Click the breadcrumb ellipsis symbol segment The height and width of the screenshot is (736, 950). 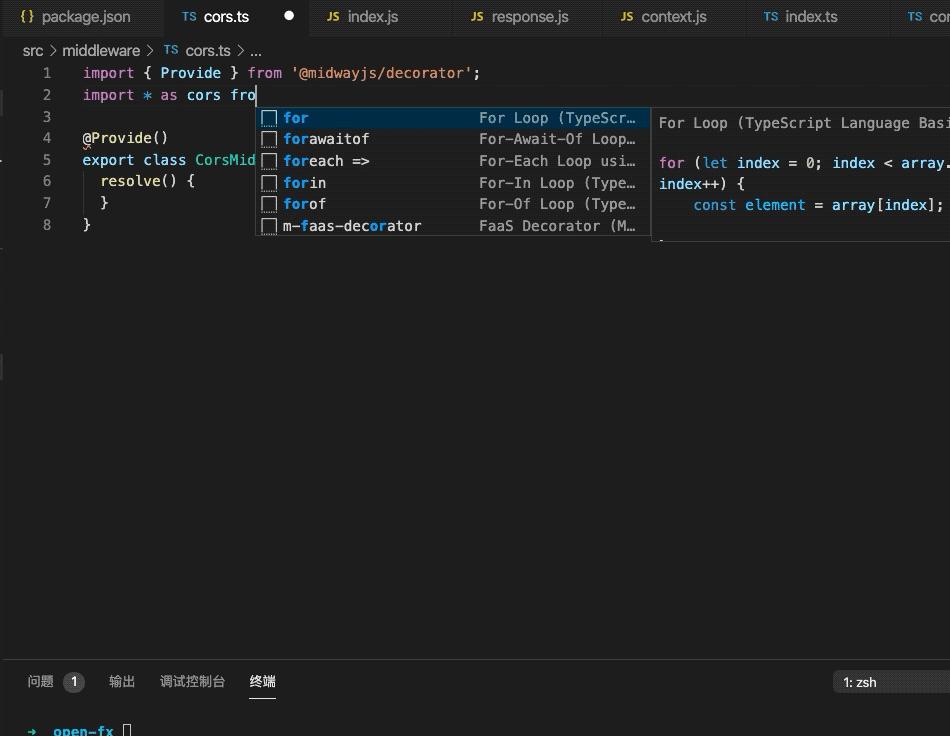[x=256, y=51]
